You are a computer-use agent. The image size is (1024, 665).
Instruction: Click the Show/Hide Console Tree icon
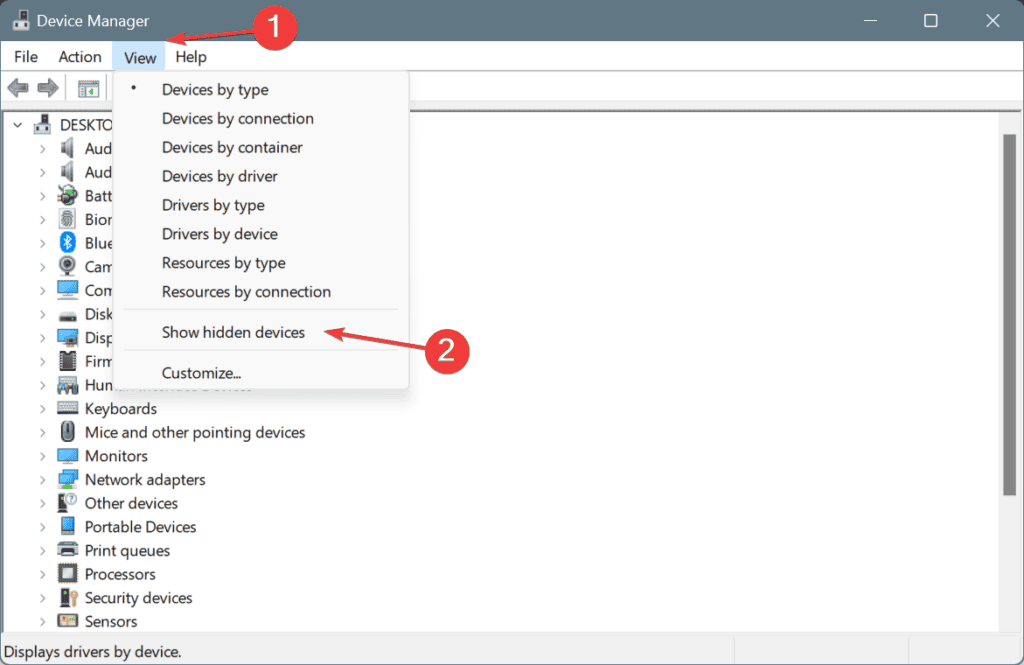click(x=88, y=88)
